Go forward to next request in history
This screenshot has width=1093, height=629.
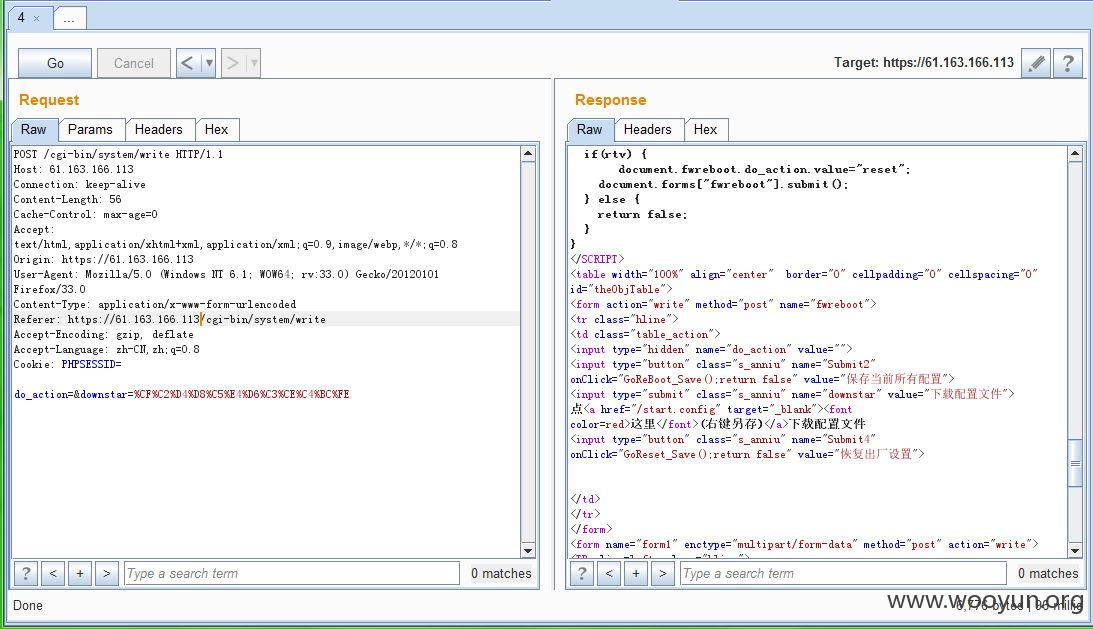coord(233,63)
